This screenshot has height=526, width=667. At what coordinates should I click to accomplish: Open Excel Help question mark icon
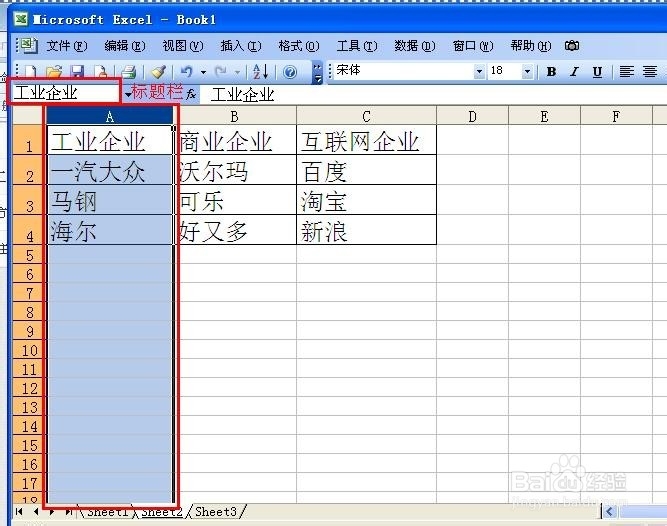(x=290, y=72)
